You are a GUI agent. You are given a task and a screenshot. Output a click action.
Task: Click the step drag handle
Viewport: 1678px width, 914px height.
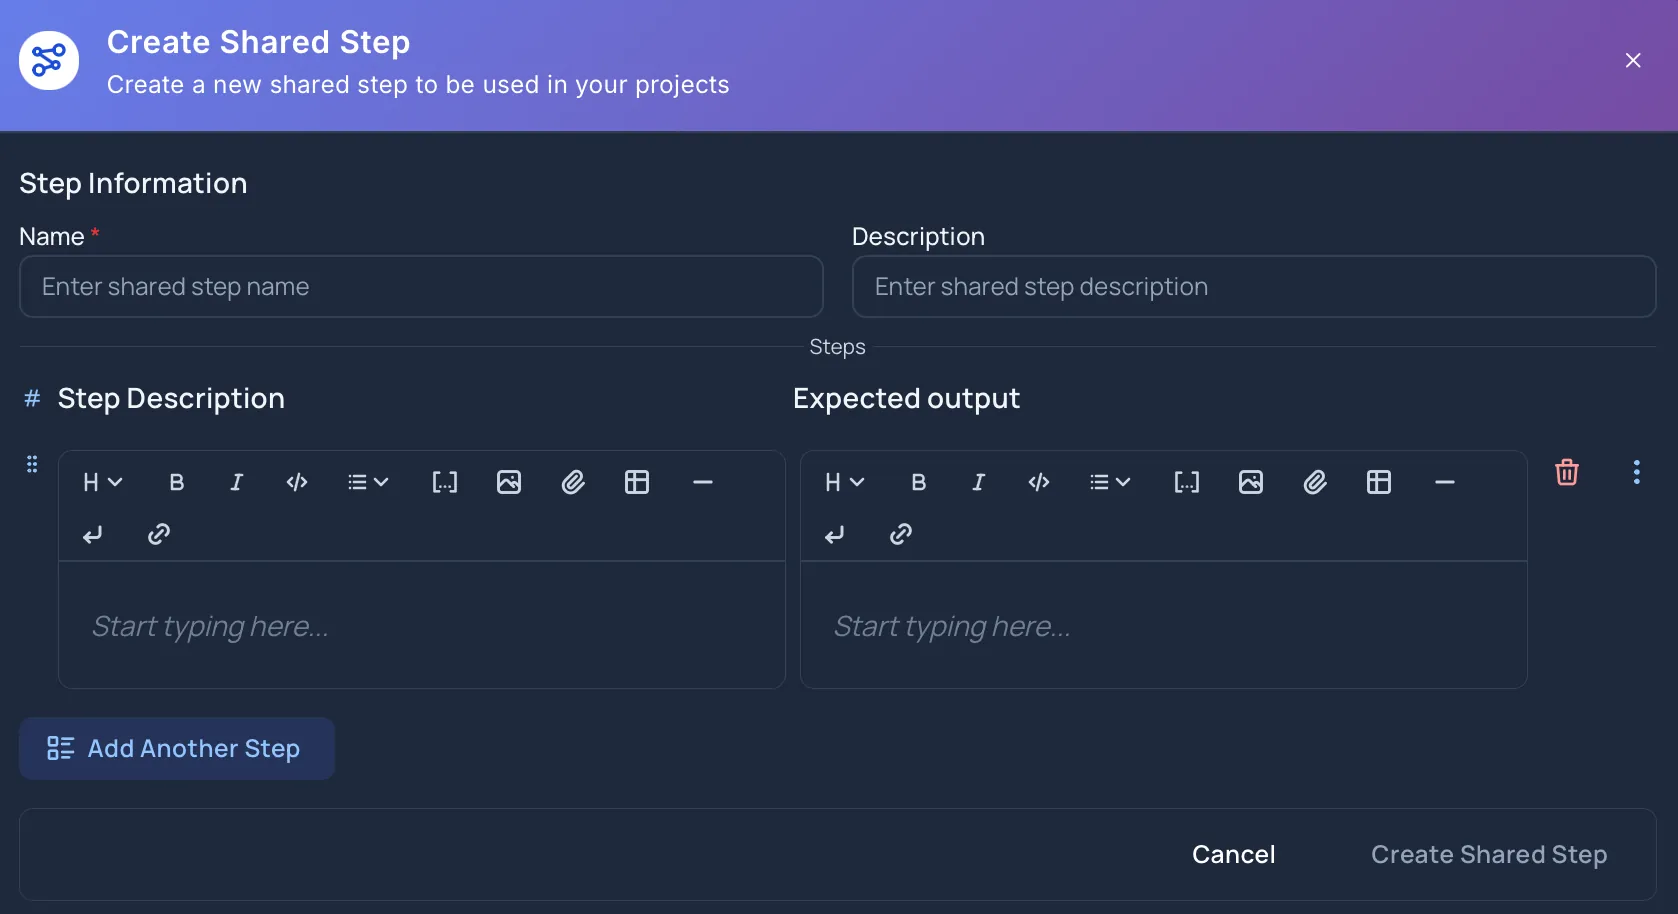(x=32, y=464)
